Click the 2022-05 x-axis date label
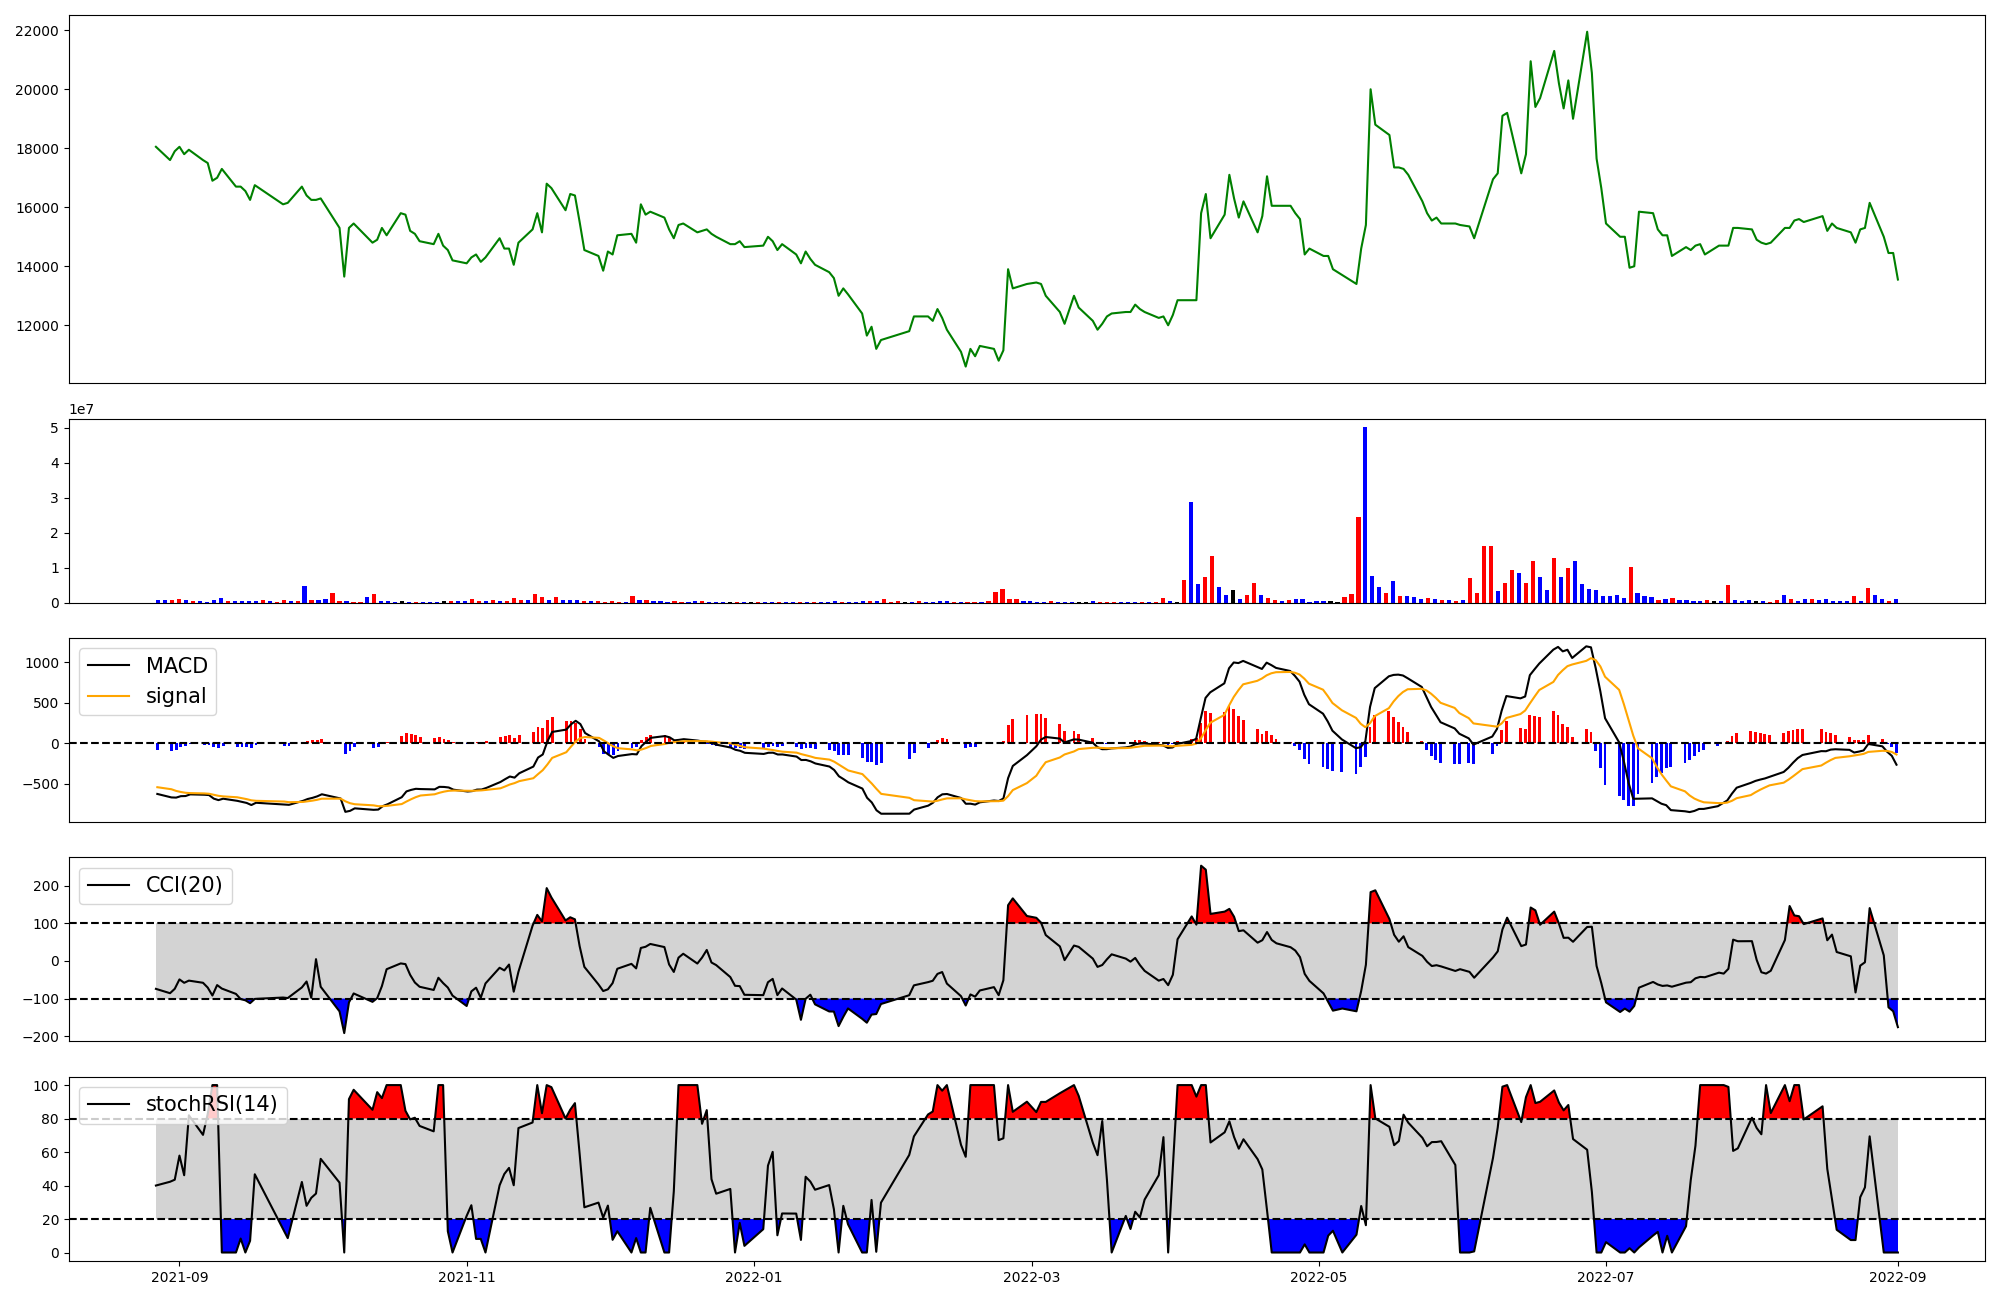Screen dimensions: 2000x1300 [1318, 1277]
